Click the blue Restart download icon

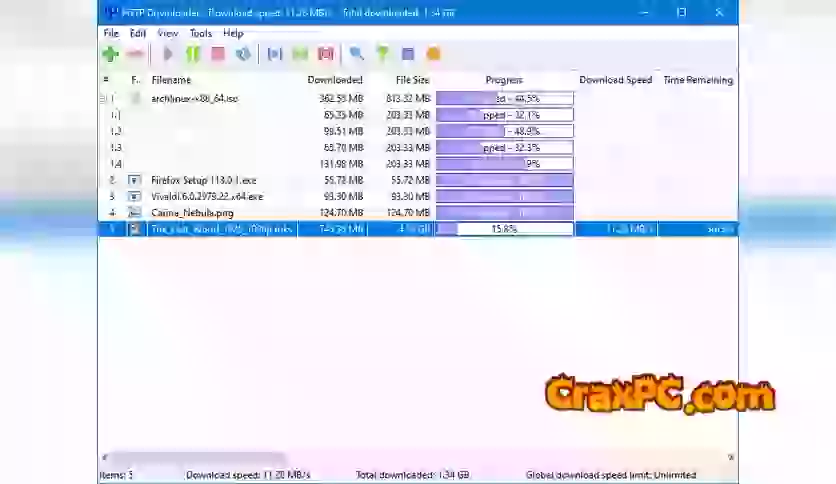pos(243,54)
